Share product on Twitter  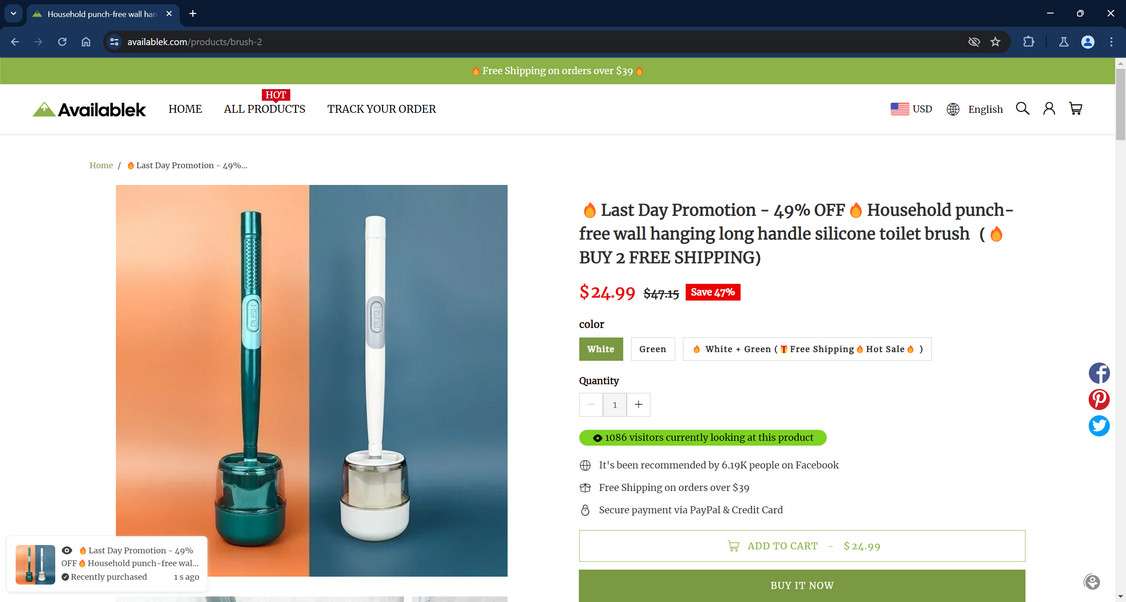coord(1099,426)
